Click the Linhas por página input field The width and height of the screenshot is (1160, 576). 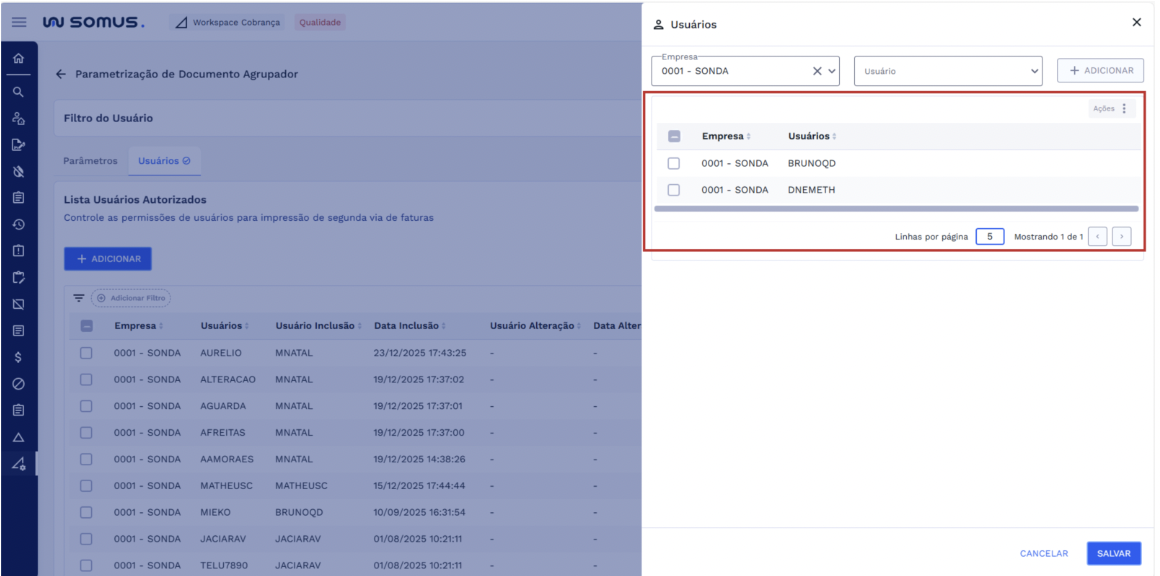coord(989,237)
